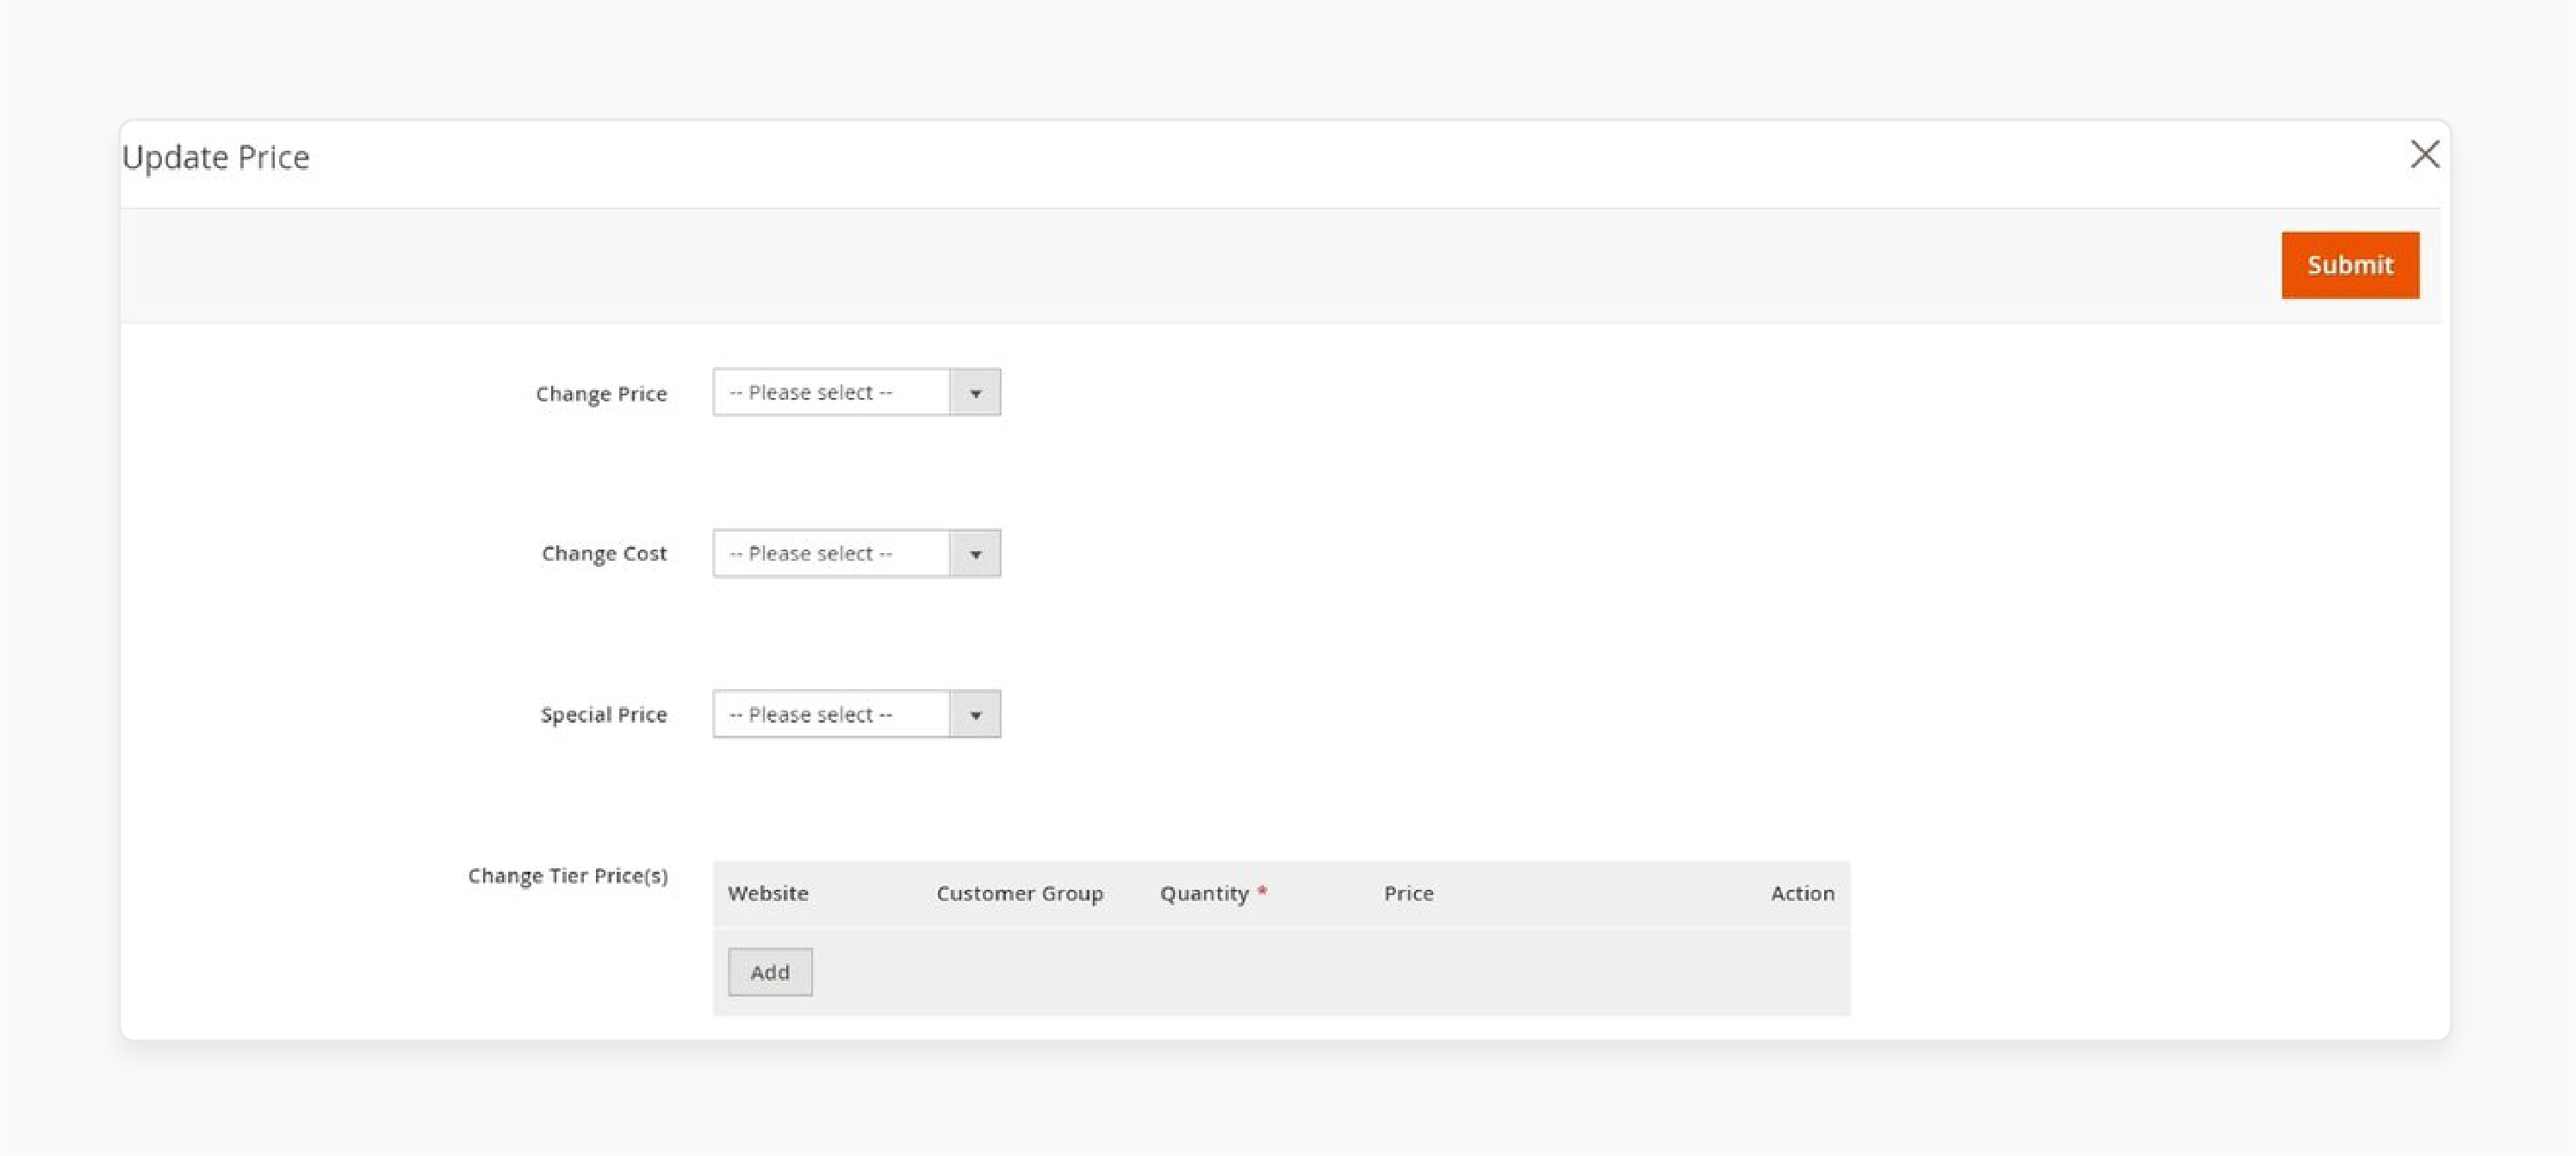
Task: Click the Quantity column header
Action: (x=1204, y=893)
